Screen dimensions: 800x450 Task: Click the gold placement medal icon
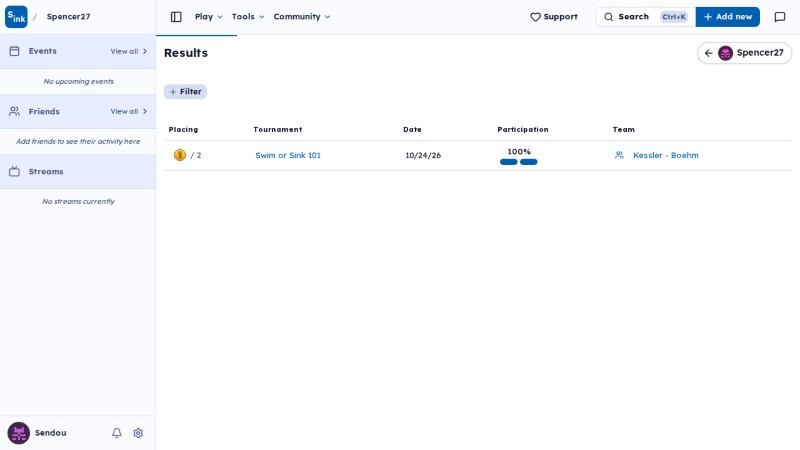click(180, 155)
